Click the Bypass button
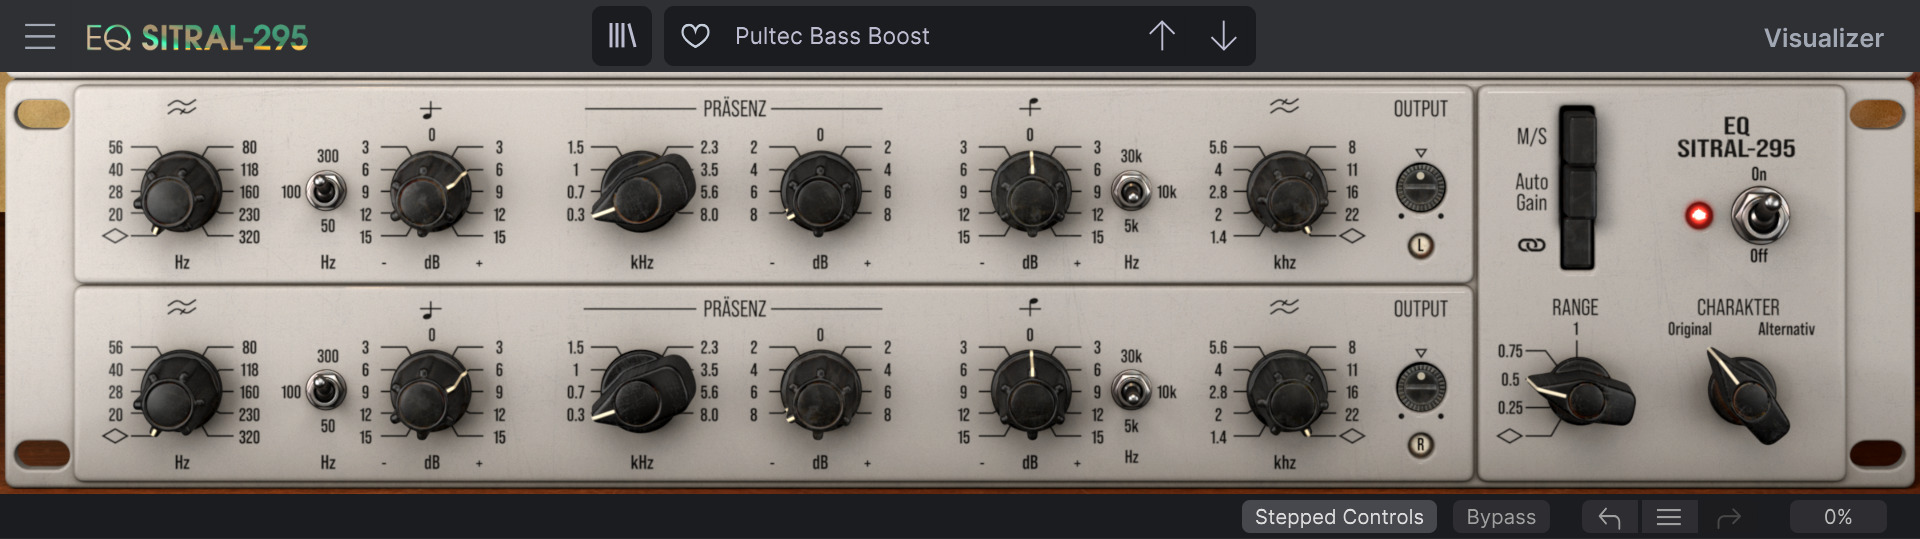The image size is (1920, 539). [1501, 517]
